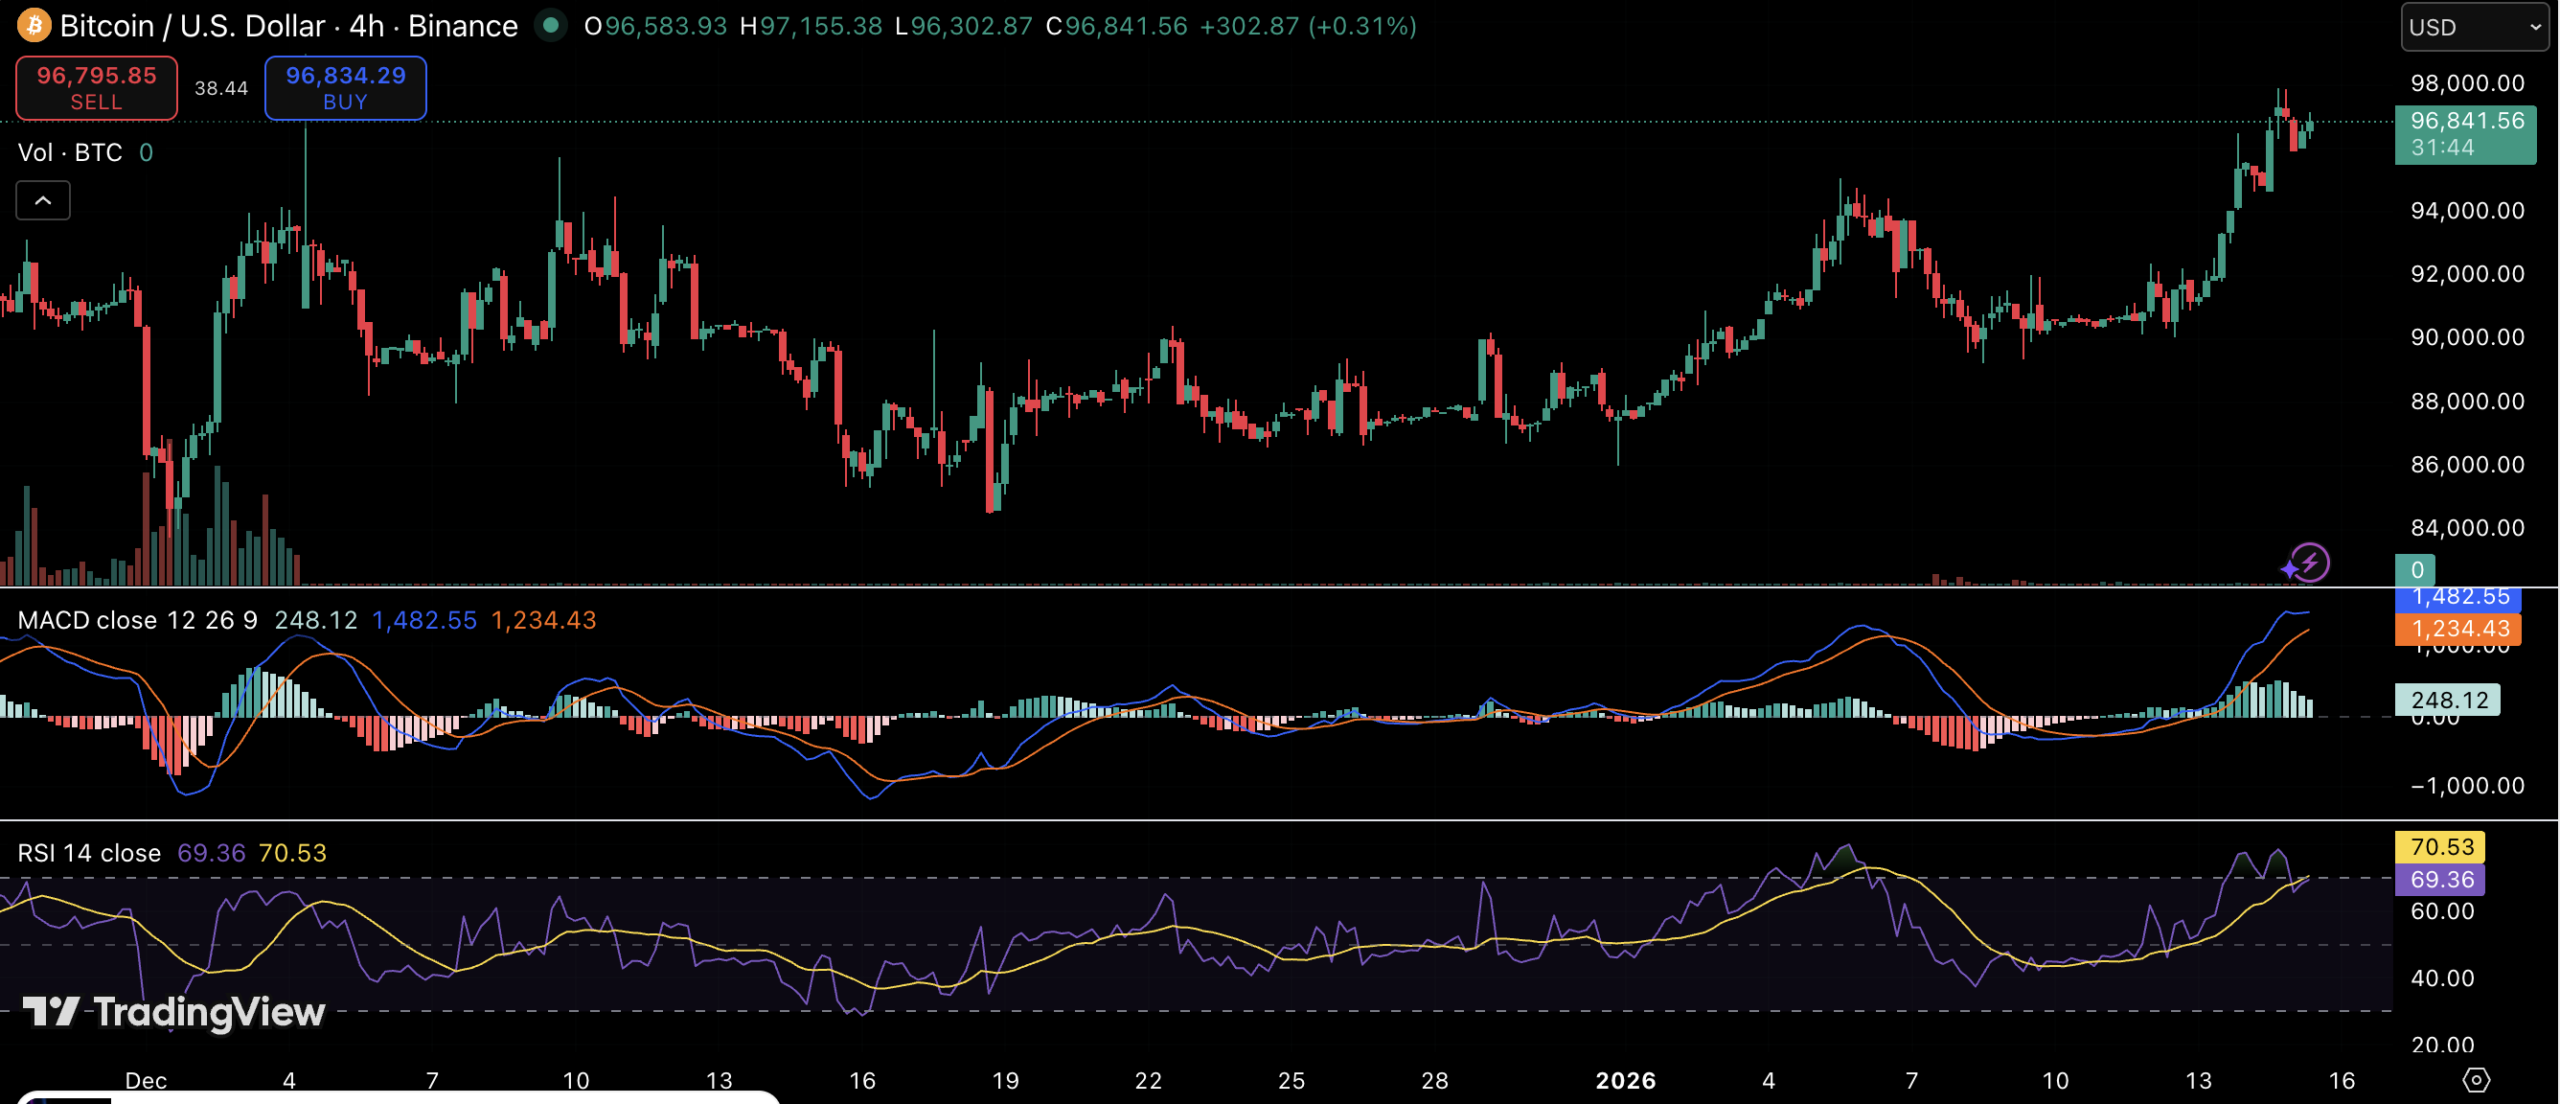The height and width of the screenshot is (1104, 2560).
Task: Click the green market status dot
Action: tap(550, 25)
